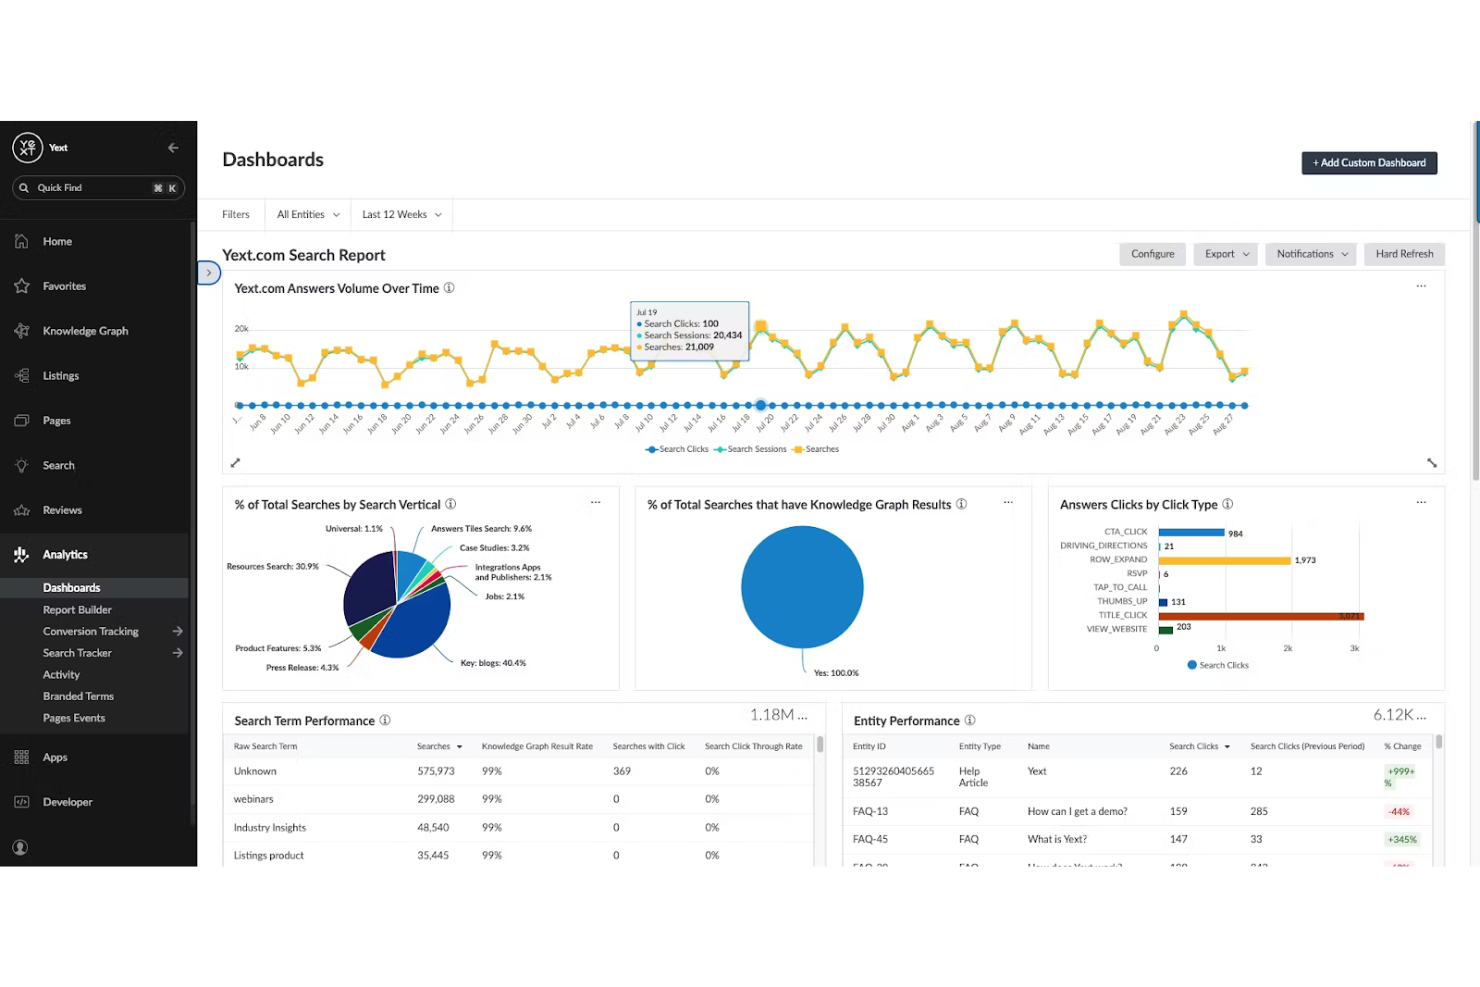
Task: Toggle Search Clicks legend in bar chart
Action: [1218, 666]
